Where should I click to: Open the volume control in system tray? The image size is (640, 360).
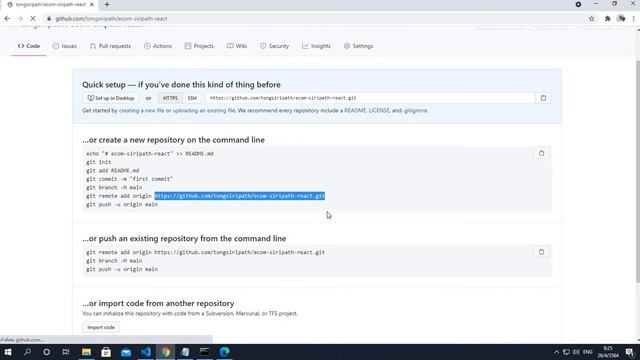coord(576,352)
